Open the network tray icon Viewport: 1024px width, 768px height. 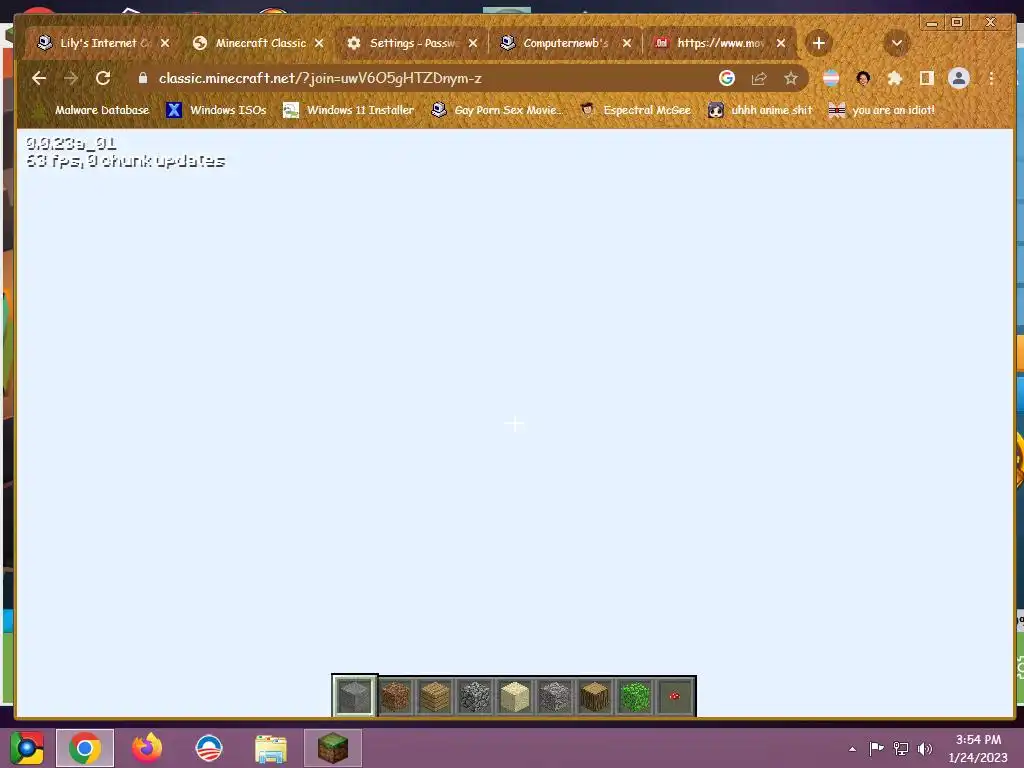pyautogui.click(x=901, y=748)
